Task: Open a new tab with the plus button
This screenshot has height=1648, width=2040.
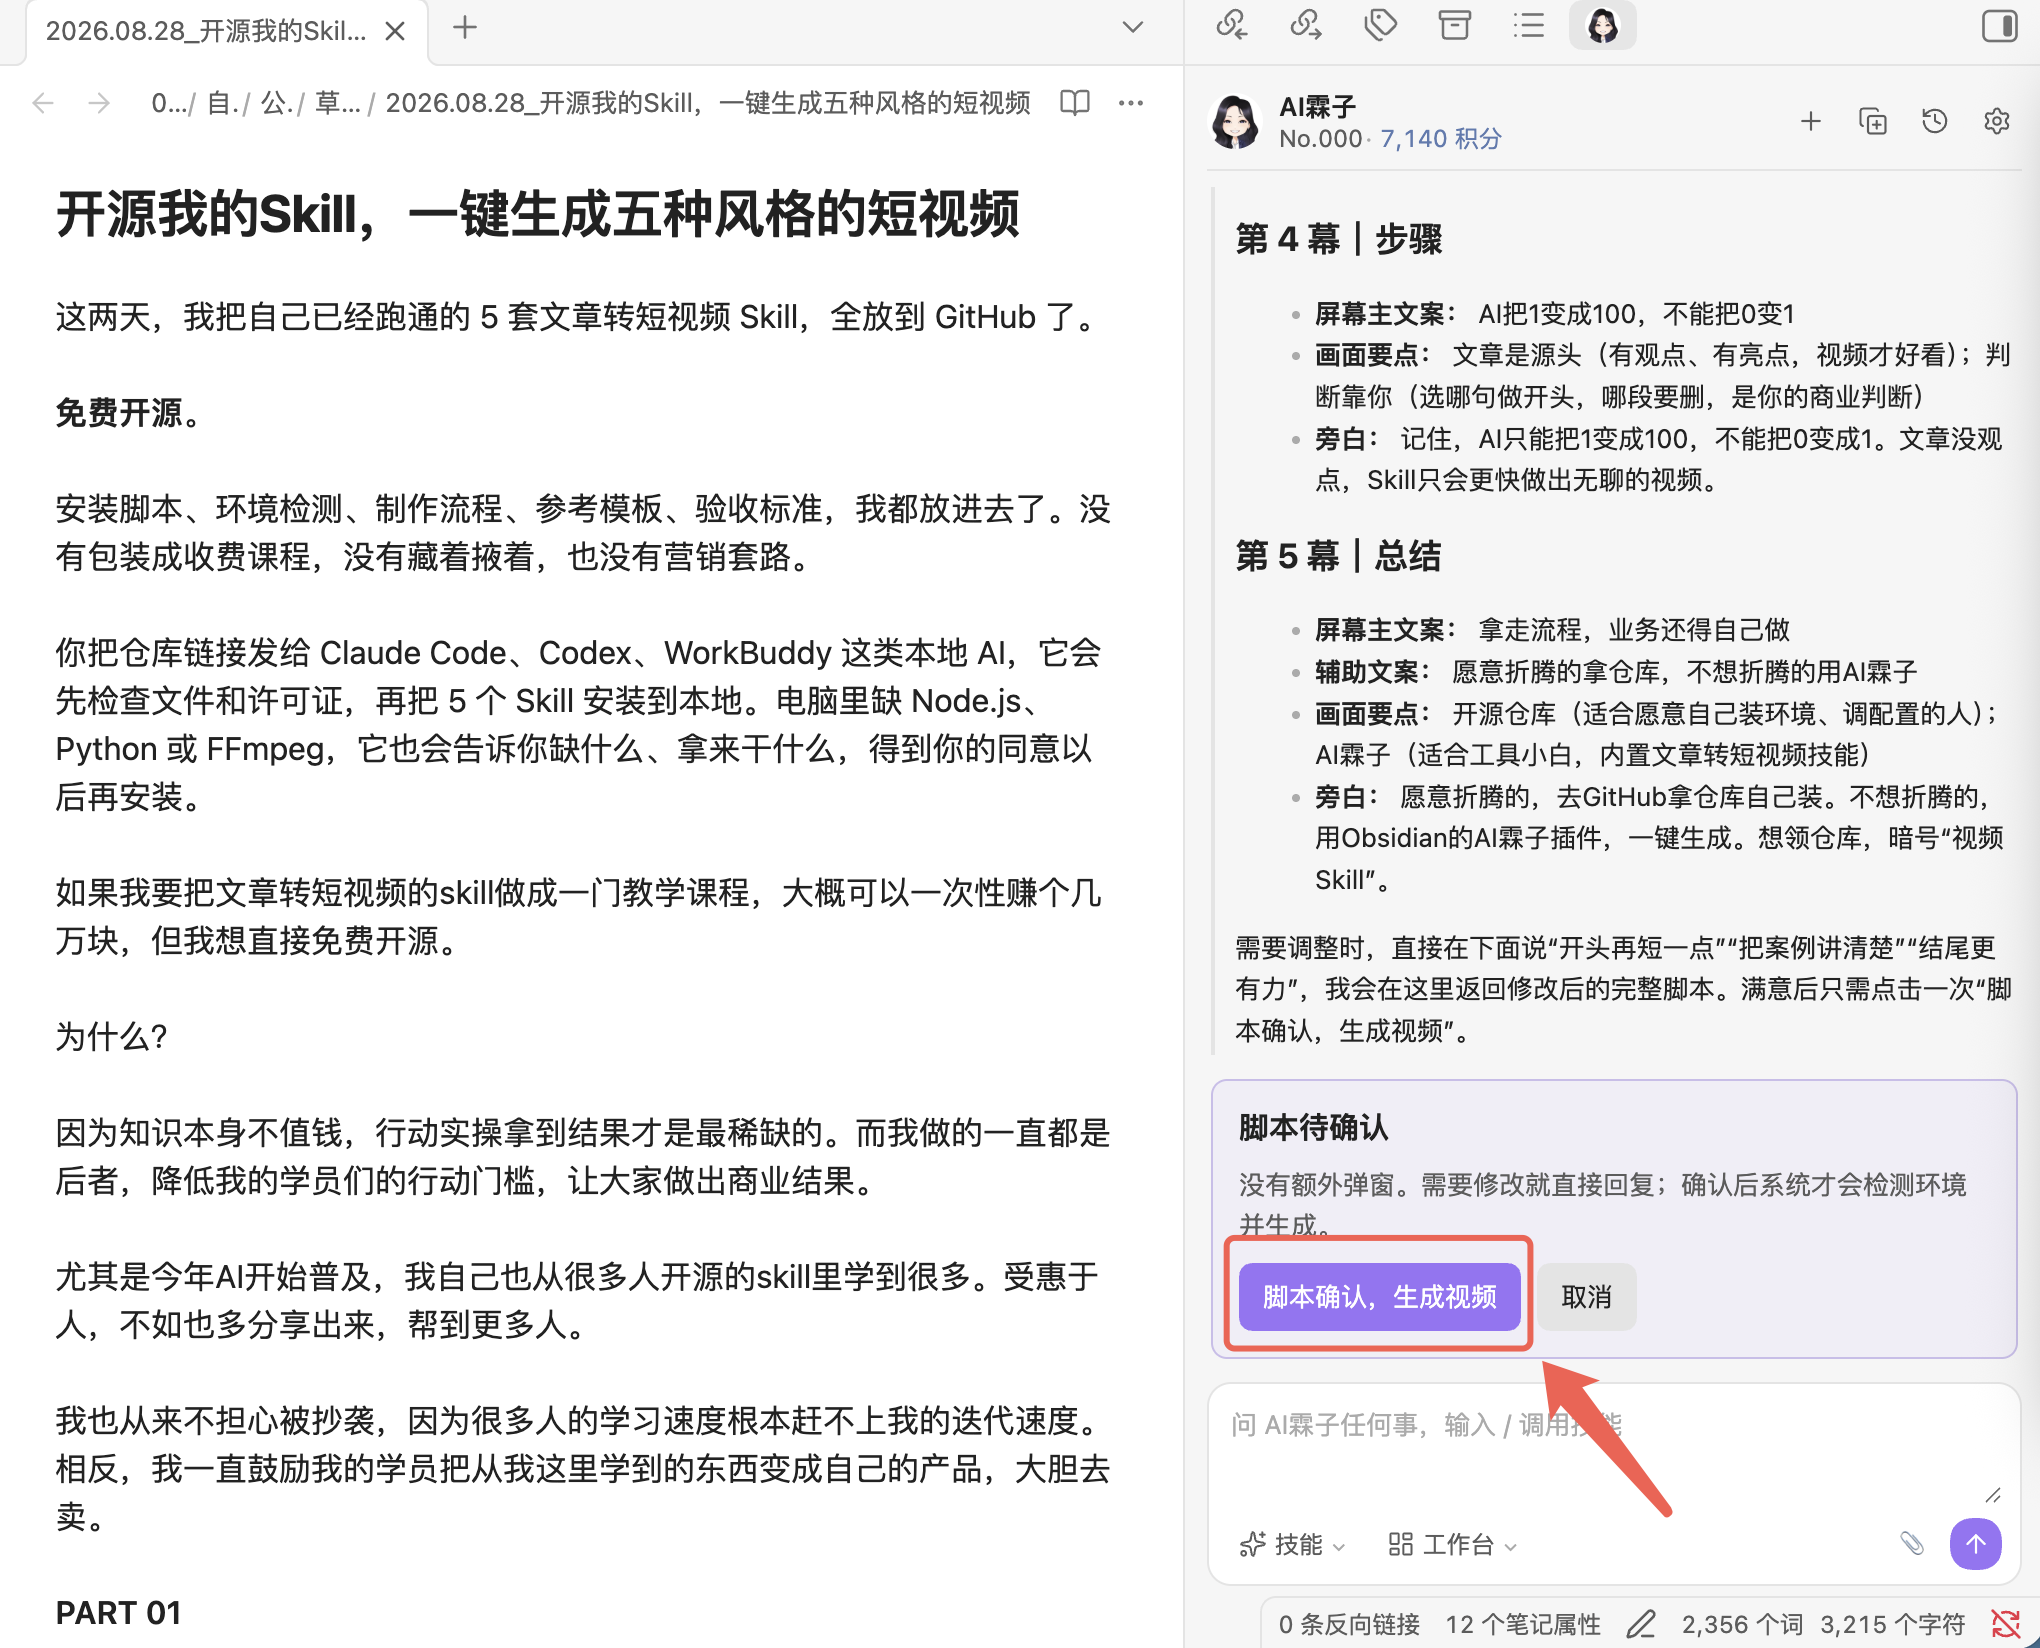Action: pos(465,28)
